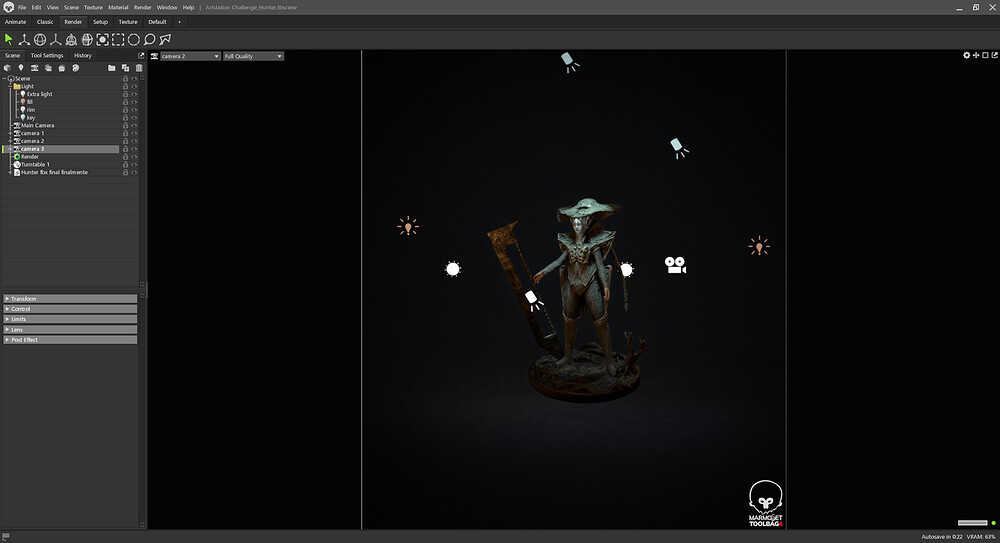Toggle visibility of fill light

[x=134, y=102]
